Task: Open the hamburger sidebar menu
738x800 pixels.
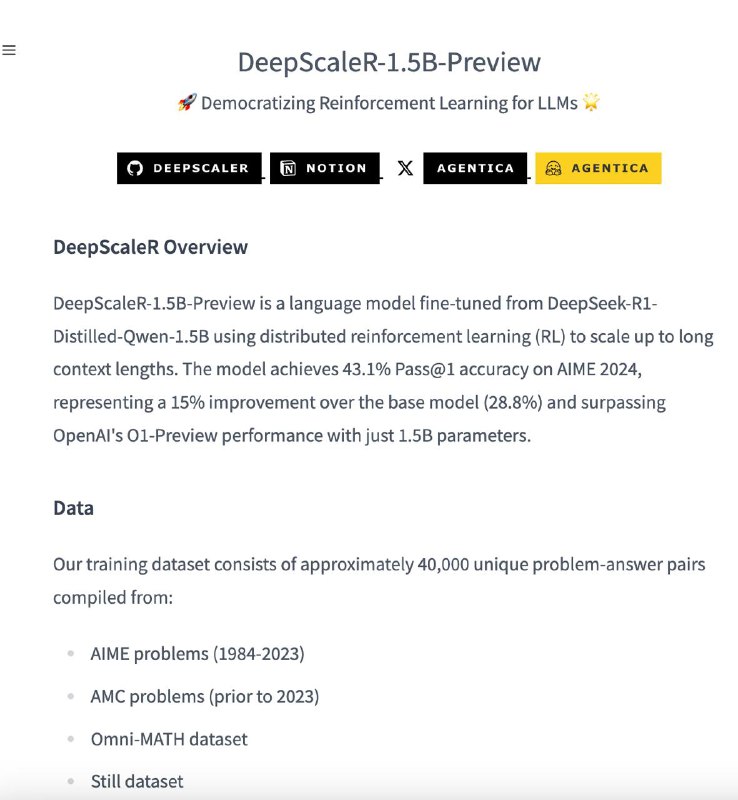Action: tap(9, 50)
